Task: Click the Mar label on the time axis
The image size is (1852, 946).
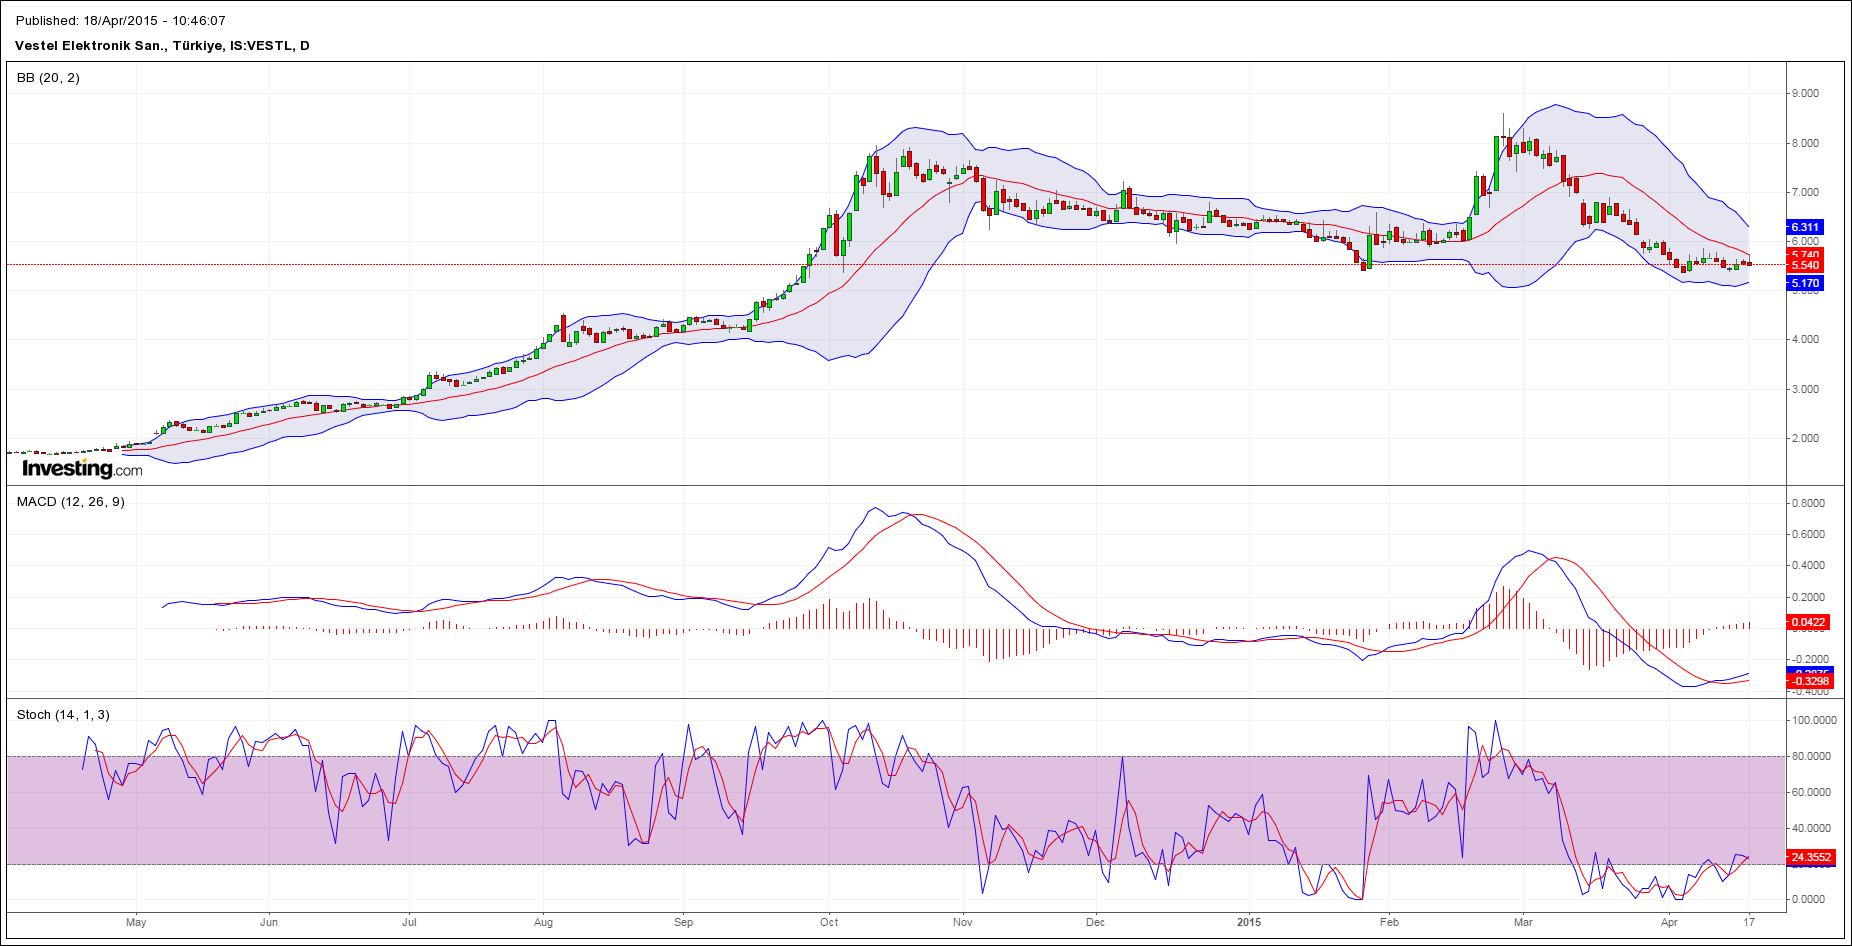Action: coord(1523,922)
